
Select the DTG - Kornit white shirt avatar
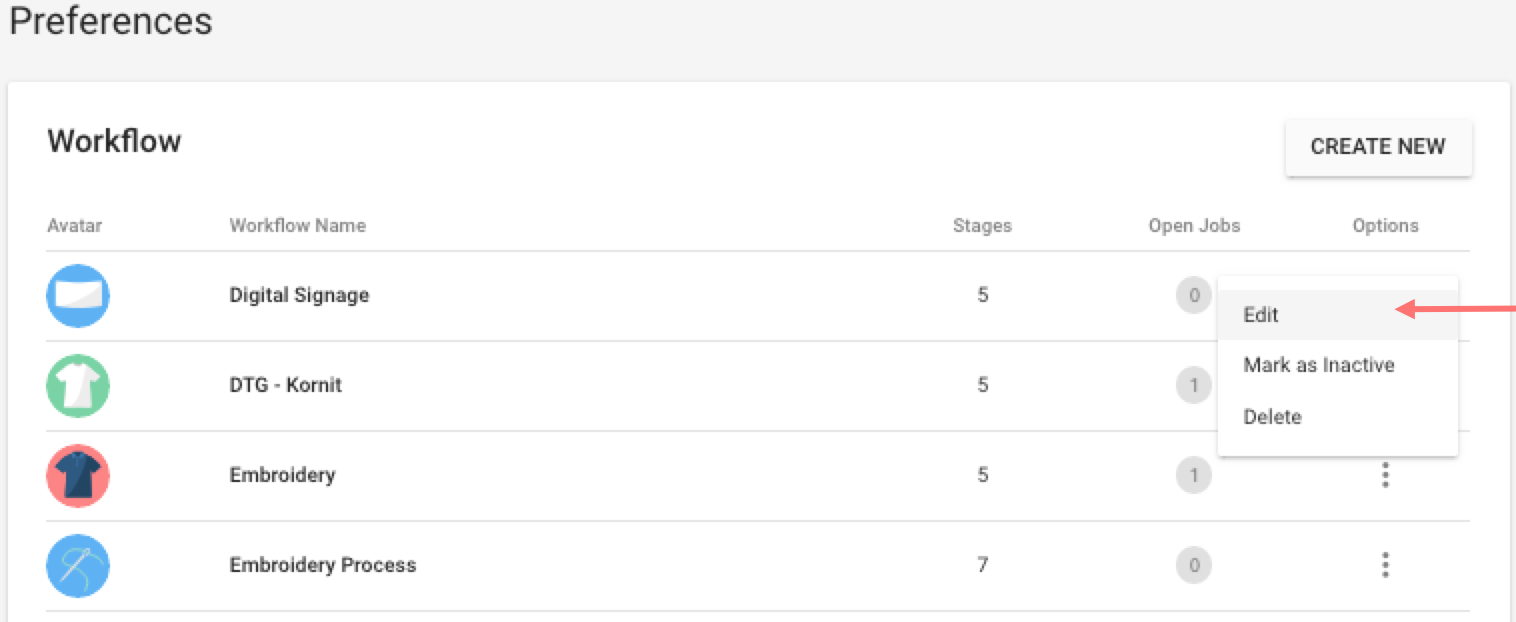click(77, 386)
